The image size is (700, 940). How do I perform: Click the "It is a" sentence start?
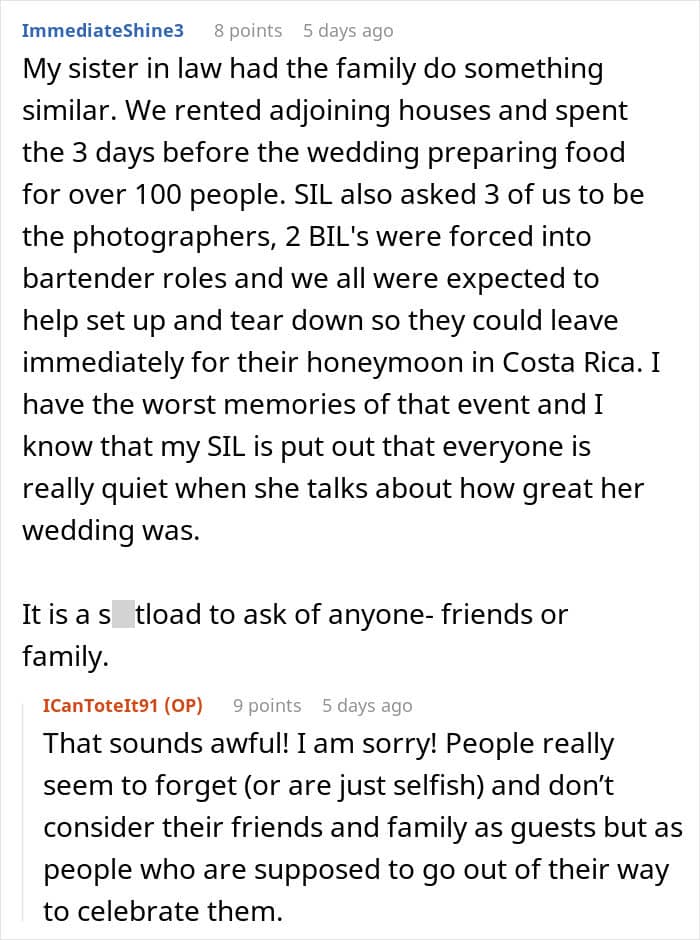pyautogui.click(x=58, y=614)
